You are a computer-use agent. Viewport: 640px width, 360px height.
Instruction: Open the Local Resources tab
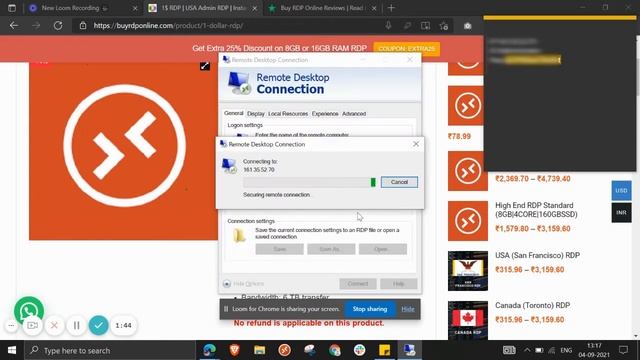point(288,114)
